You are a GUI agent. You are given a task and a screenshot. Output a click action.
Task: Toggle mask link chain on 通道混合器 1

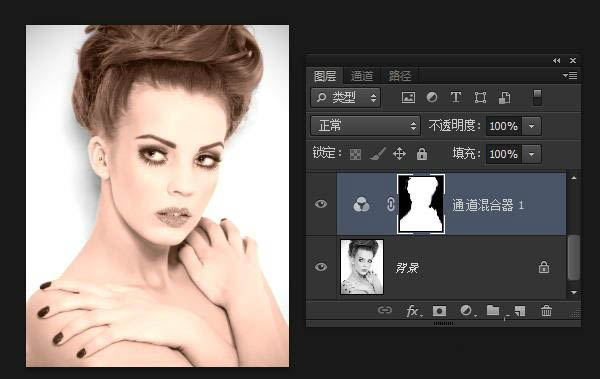pyautogui.click(x=390, y=204)
